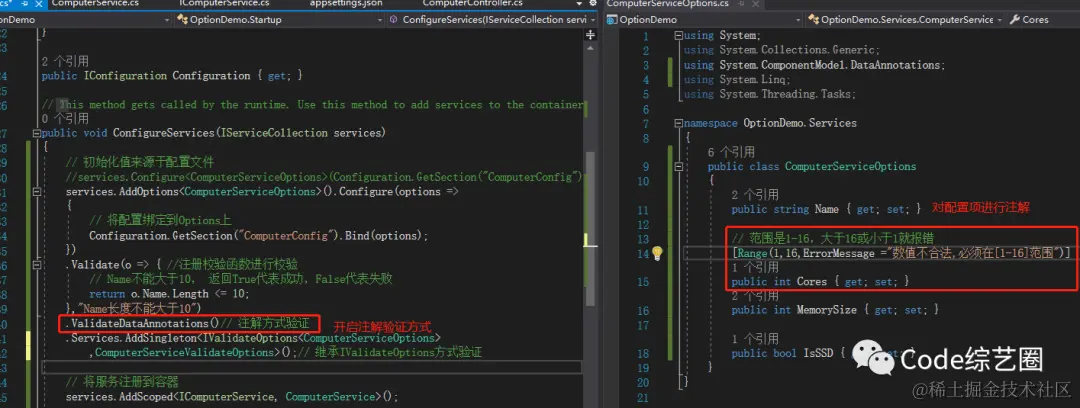Show the 0 个引用 references above ConfigureServices
The width and height of the screenshot is (1080, 408).
(x=65, y=119)
